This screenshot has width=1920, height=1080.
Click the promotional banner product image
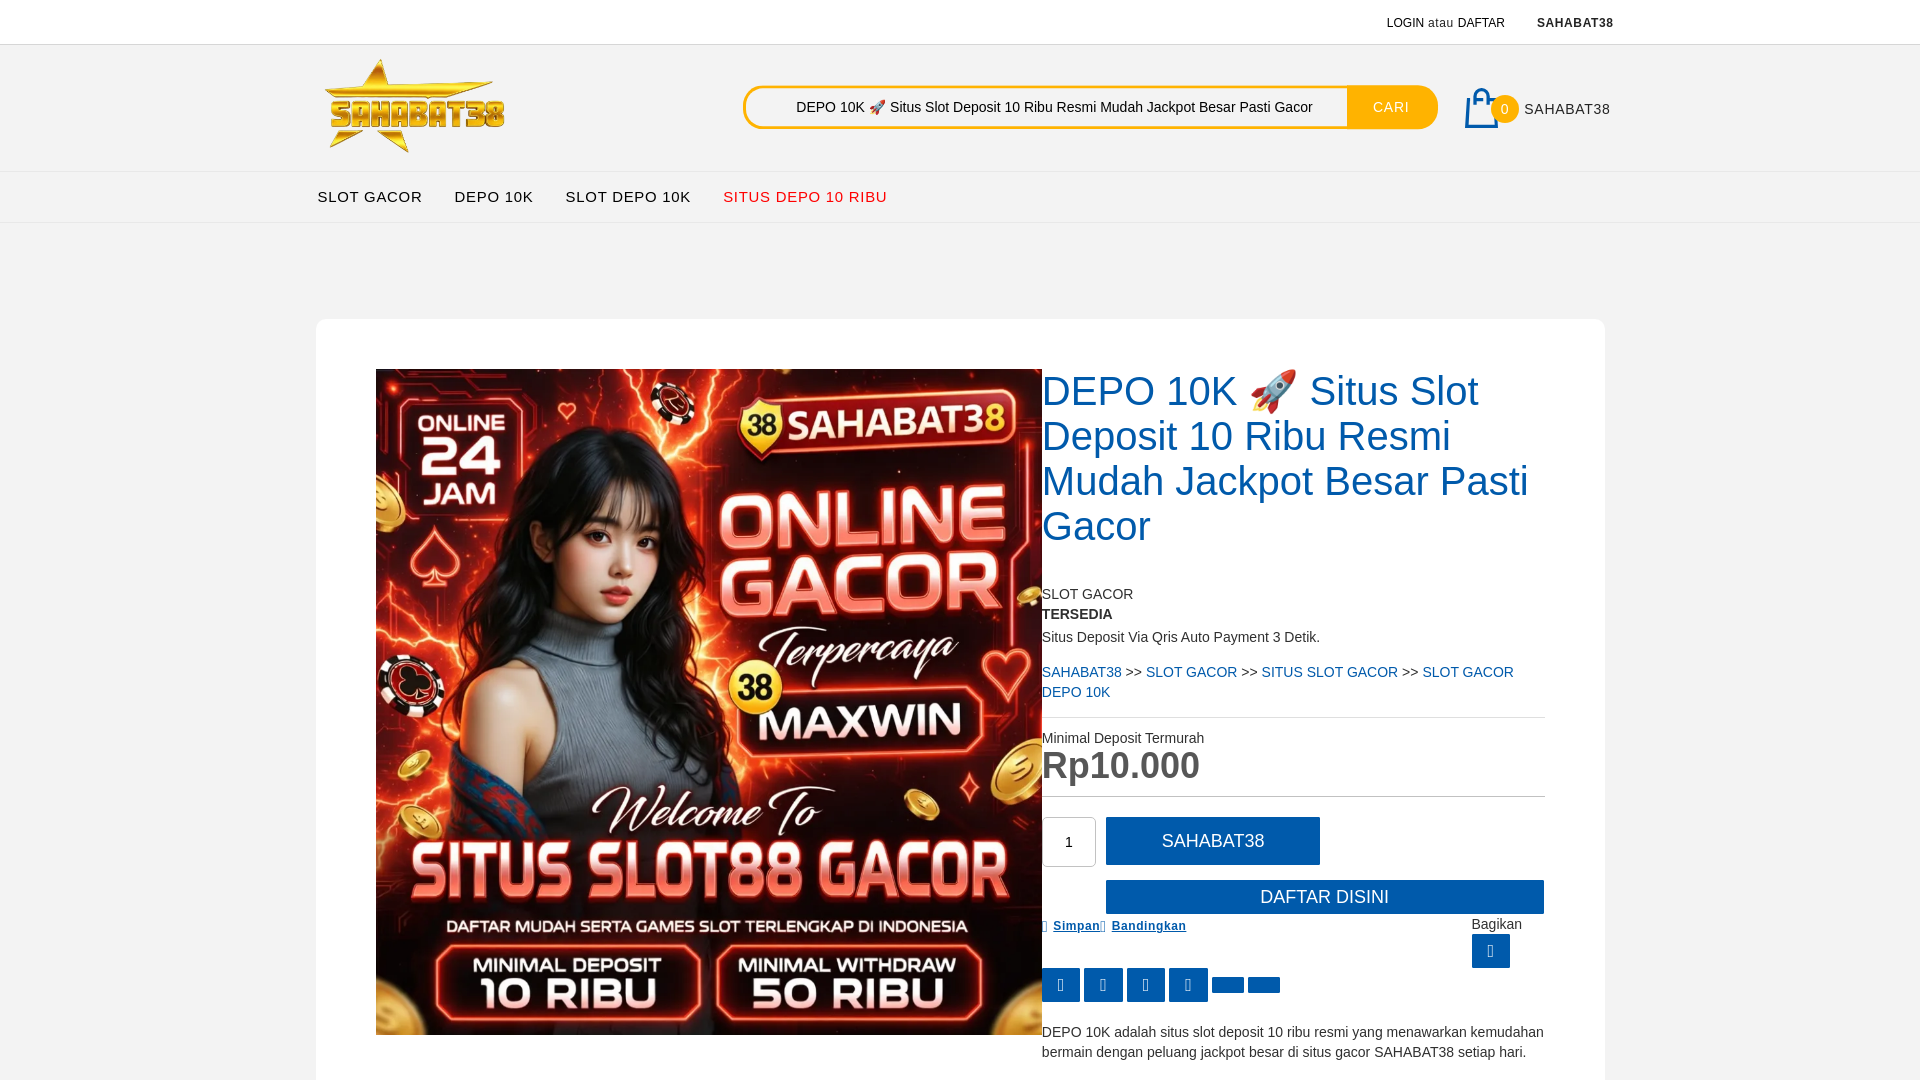tap(709, 702)
